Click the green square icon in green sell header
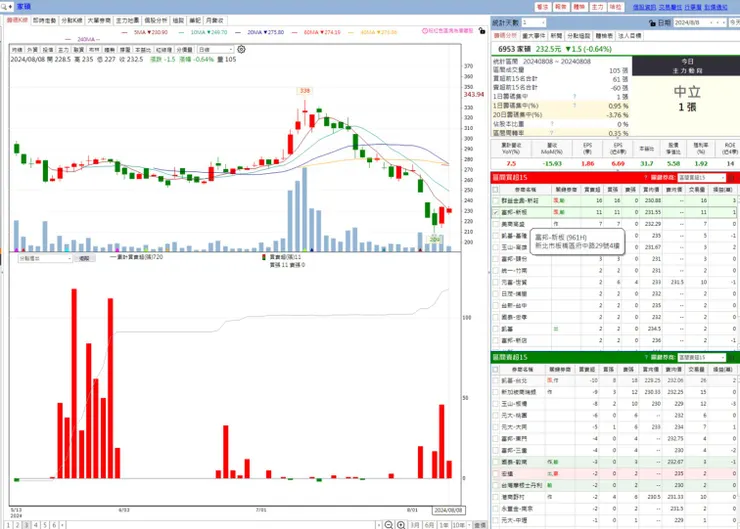The height and width of the screenshot is (529, 740). 732,357
